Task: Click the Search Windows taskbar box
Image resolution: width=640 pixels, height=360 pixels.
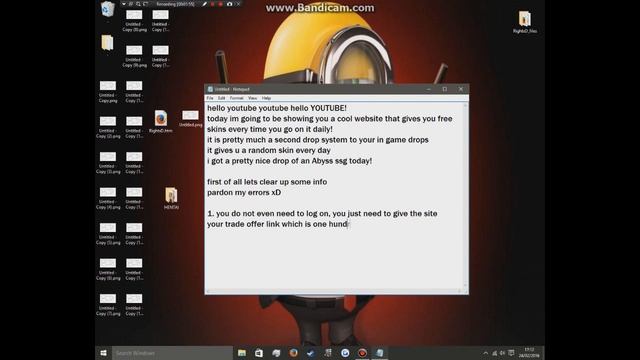Action: (x=172, y=353)
